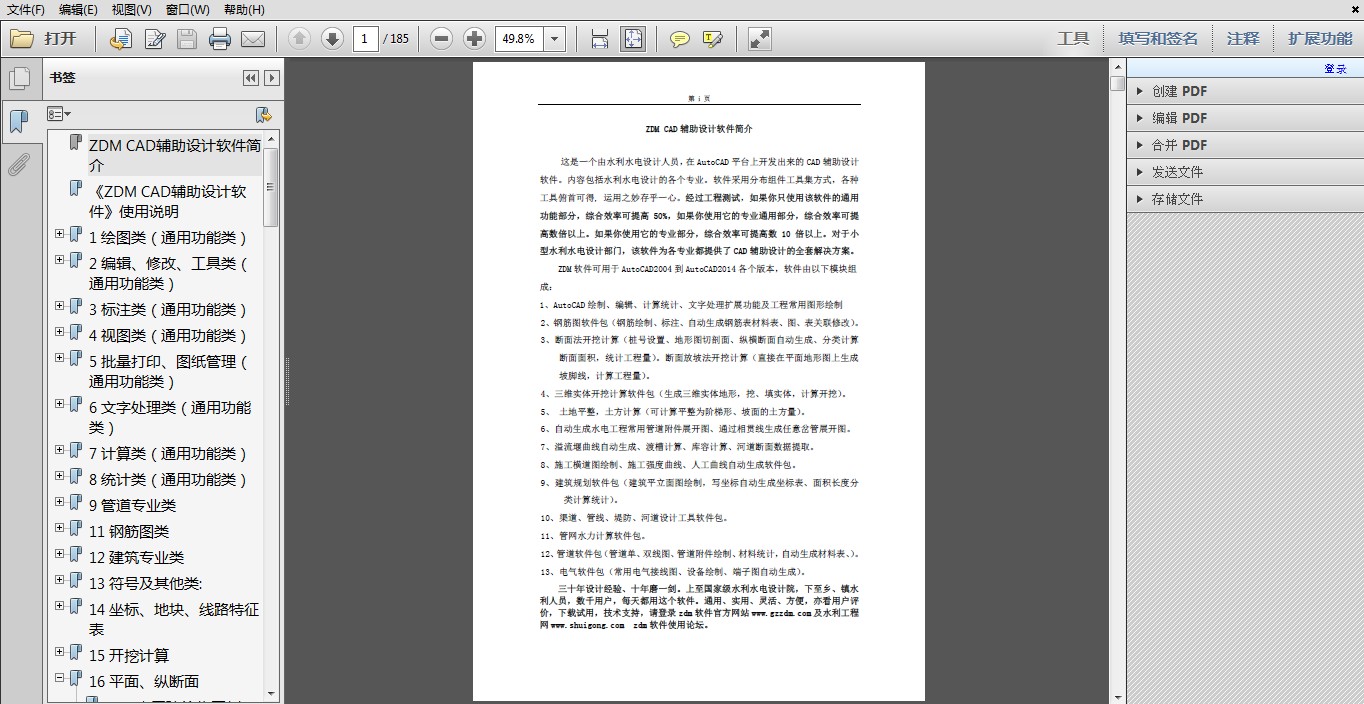1364x704 pixels.
Task: Expand the 7 计算类 bookmark
Action: 60,449
